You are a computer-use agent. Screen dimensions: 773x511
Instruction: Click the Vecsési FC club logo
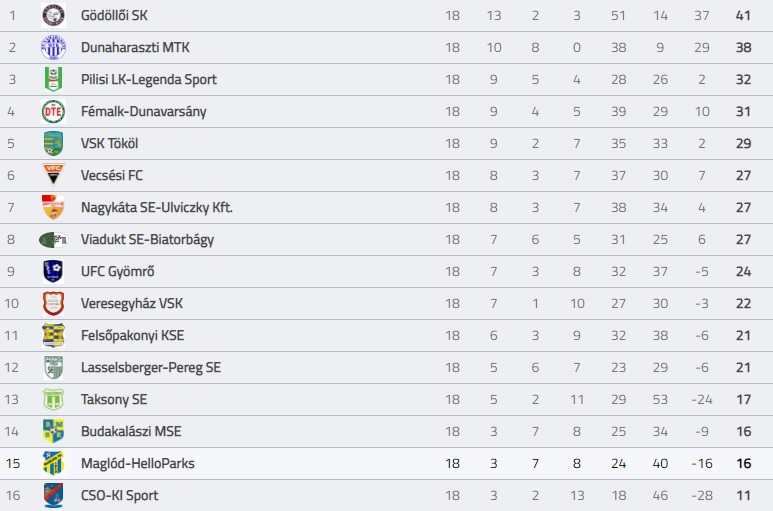[53, 175]
